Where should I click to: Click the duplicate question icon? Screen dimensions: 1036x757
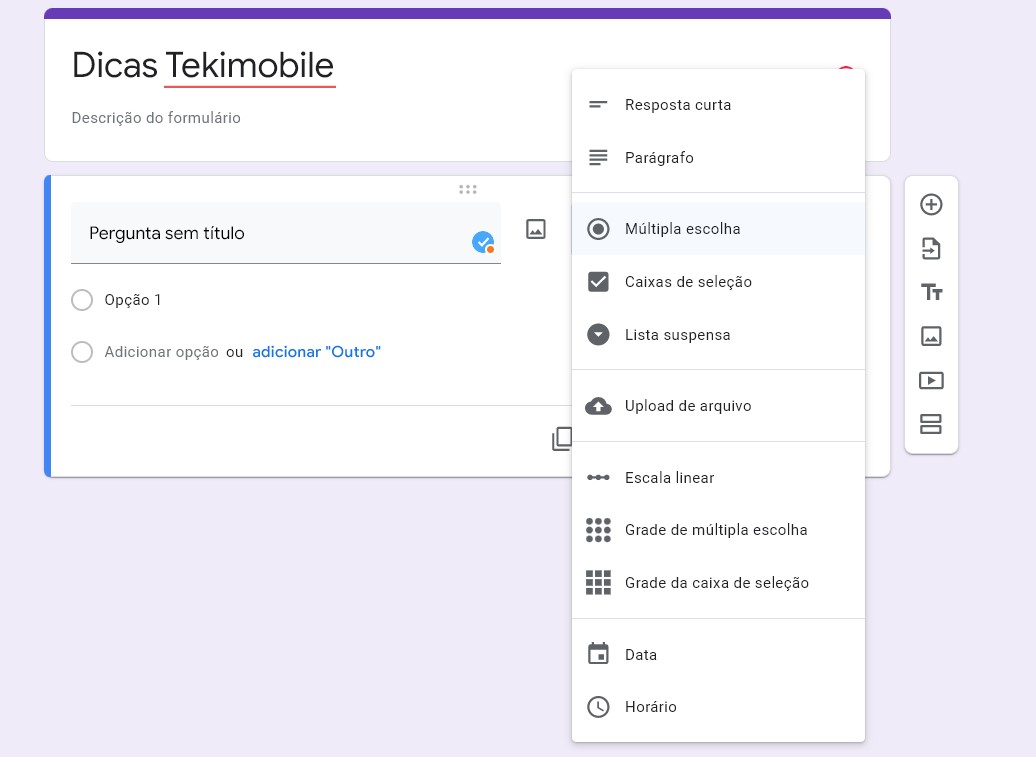tap(562, 439)
